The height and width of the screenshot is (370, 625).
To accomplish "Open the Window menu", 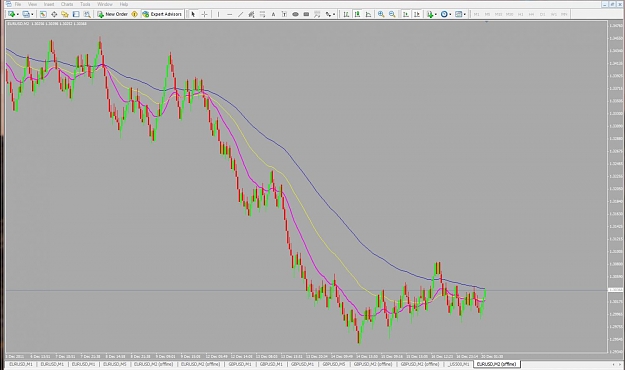I will pos(105,4).
